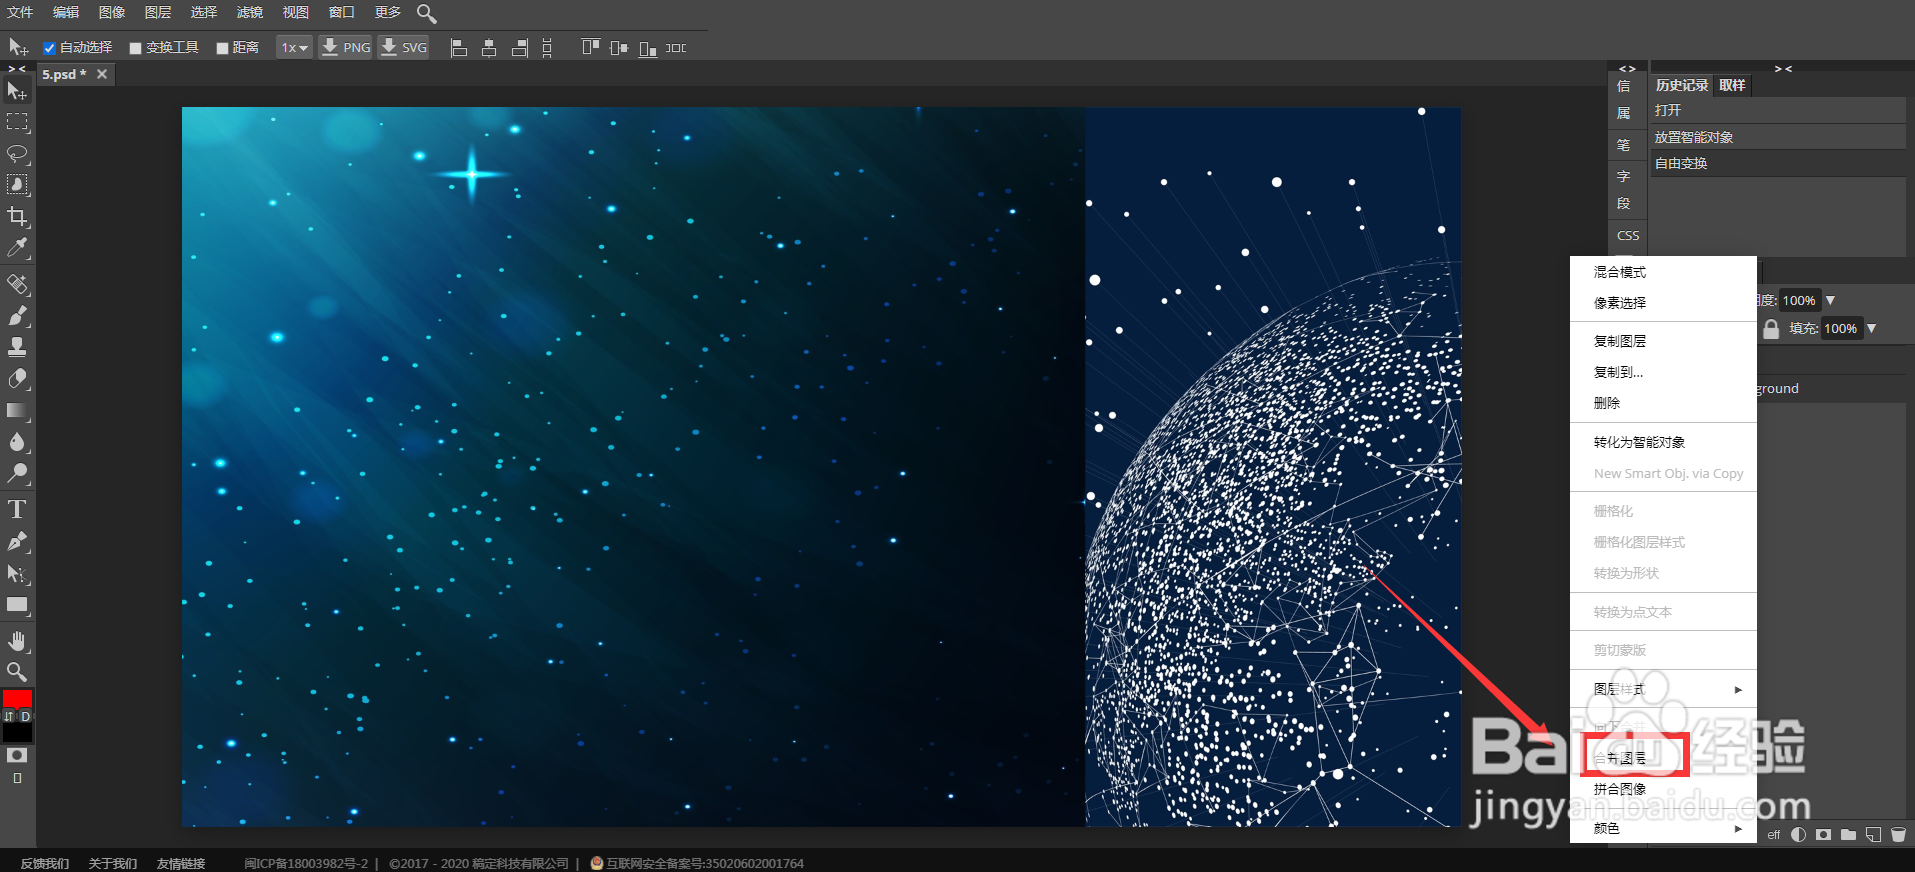Screen dimensions: 1915x872
Task: Open the red foreground color swatch
Action: 17,699
